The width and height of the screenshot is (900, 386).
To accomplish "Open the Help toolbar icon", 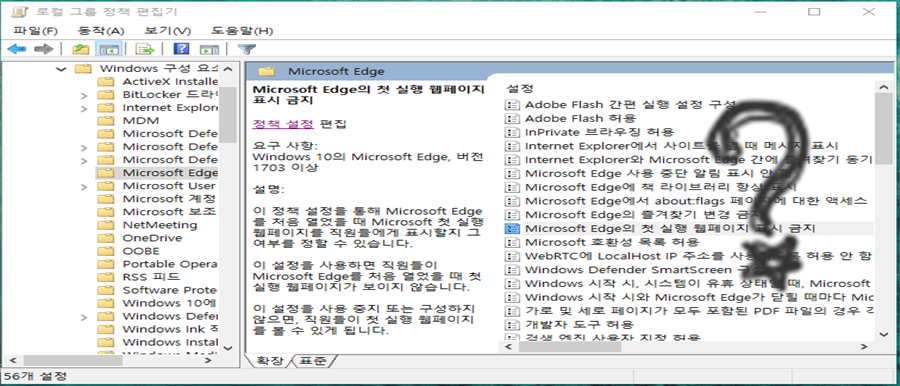I will click(x=181, y=49).
